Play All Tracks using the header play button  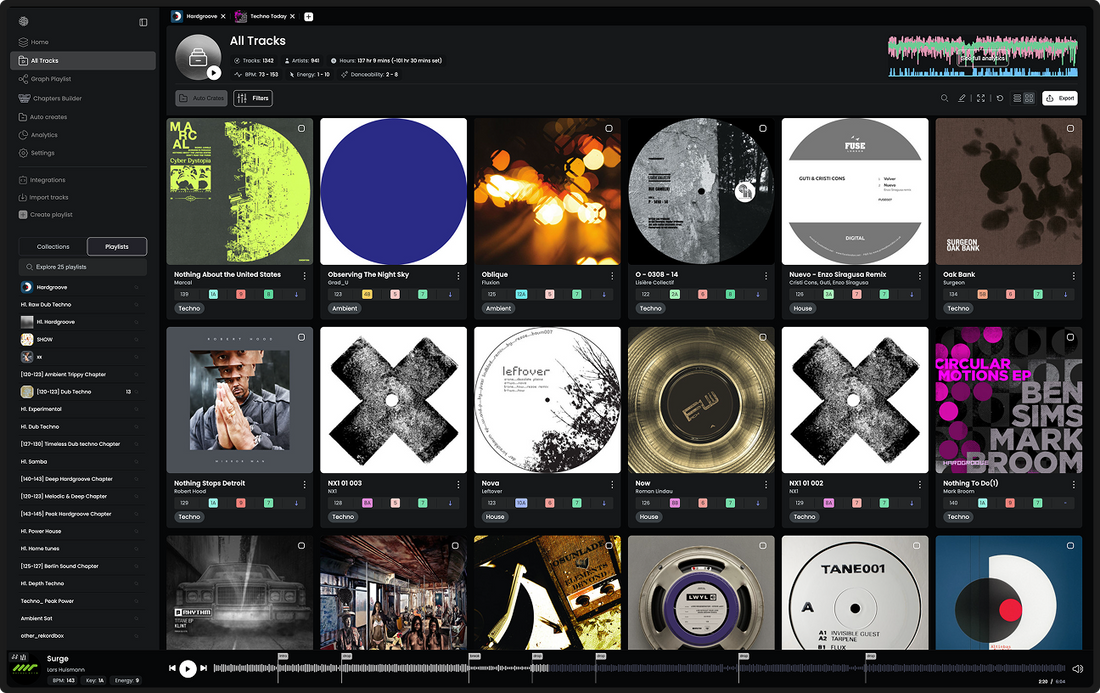pyautogui.click(x=214, y=73)
